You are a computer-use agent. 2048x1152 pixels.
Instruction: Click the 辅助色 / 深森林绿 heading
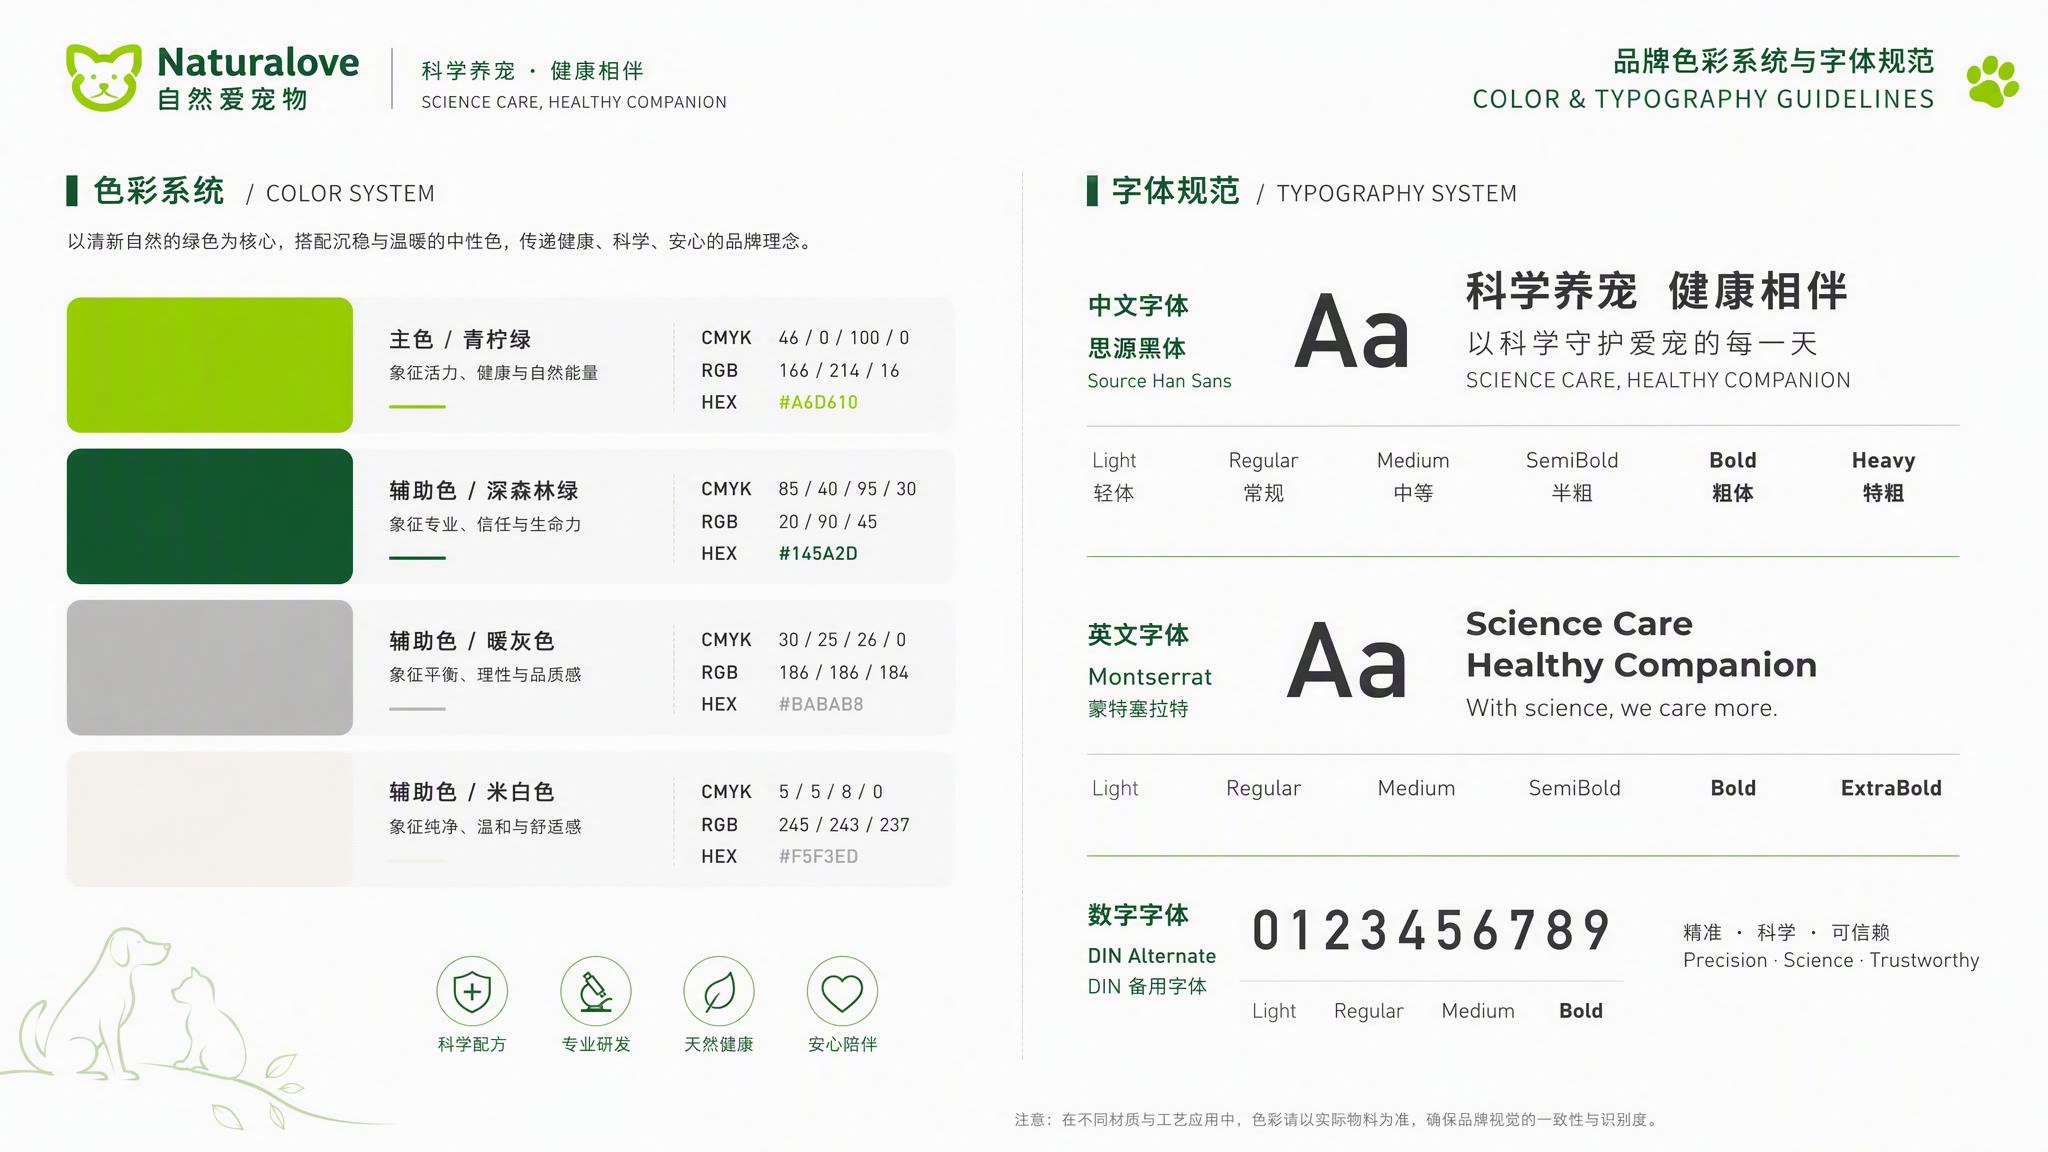(484, 491)
